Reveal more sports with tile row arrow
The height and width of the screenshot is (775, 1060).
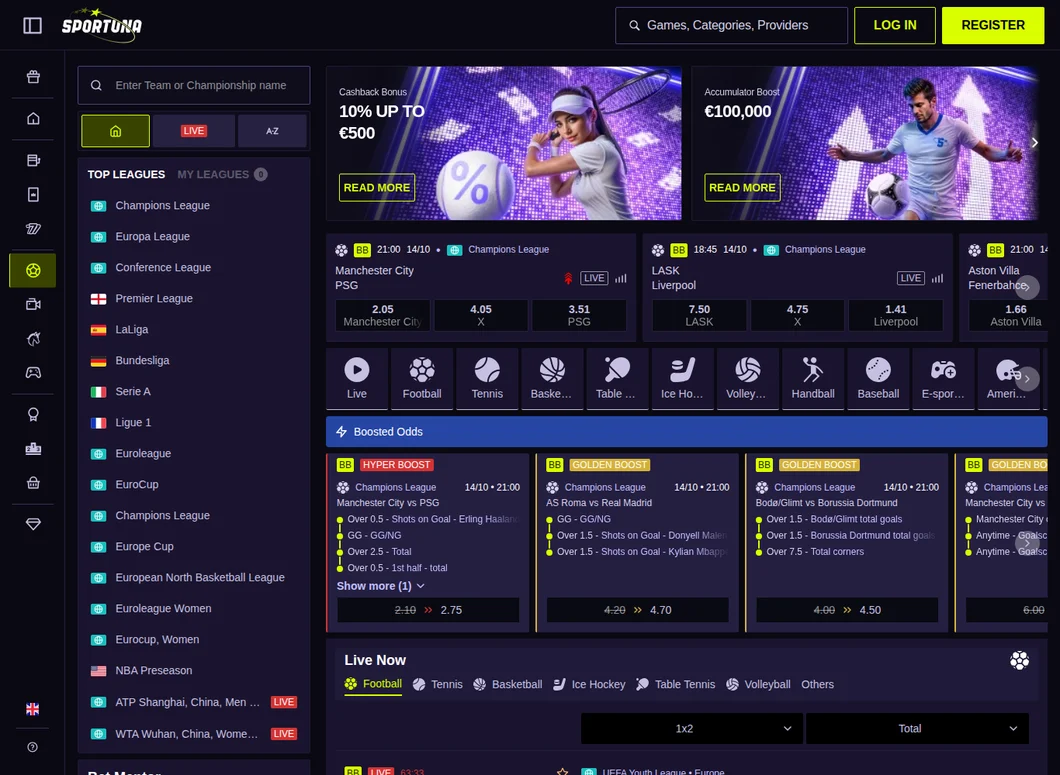point(1027,379)
